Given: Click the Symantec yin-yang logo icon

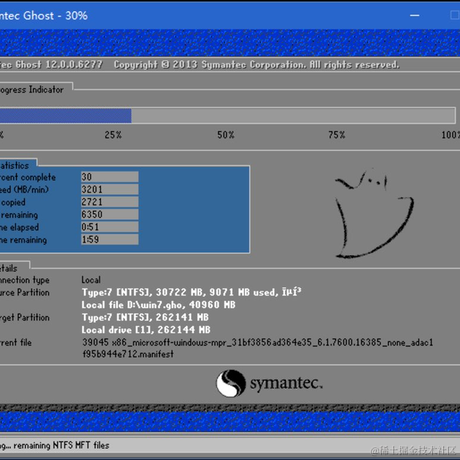Looking at the screenshot, I should click(x=231, y=383).
